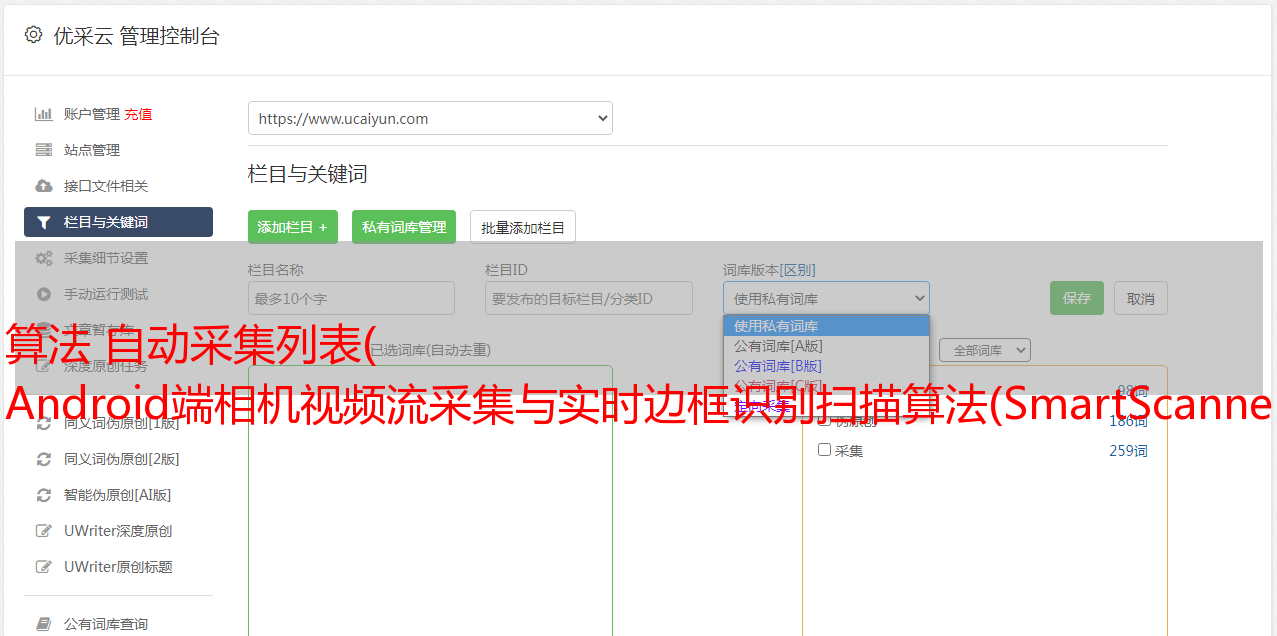Click the green 添加栏目 + button
Image resolution: width=1277 pixels, height=636 pixels.
[x=292, y=227]
